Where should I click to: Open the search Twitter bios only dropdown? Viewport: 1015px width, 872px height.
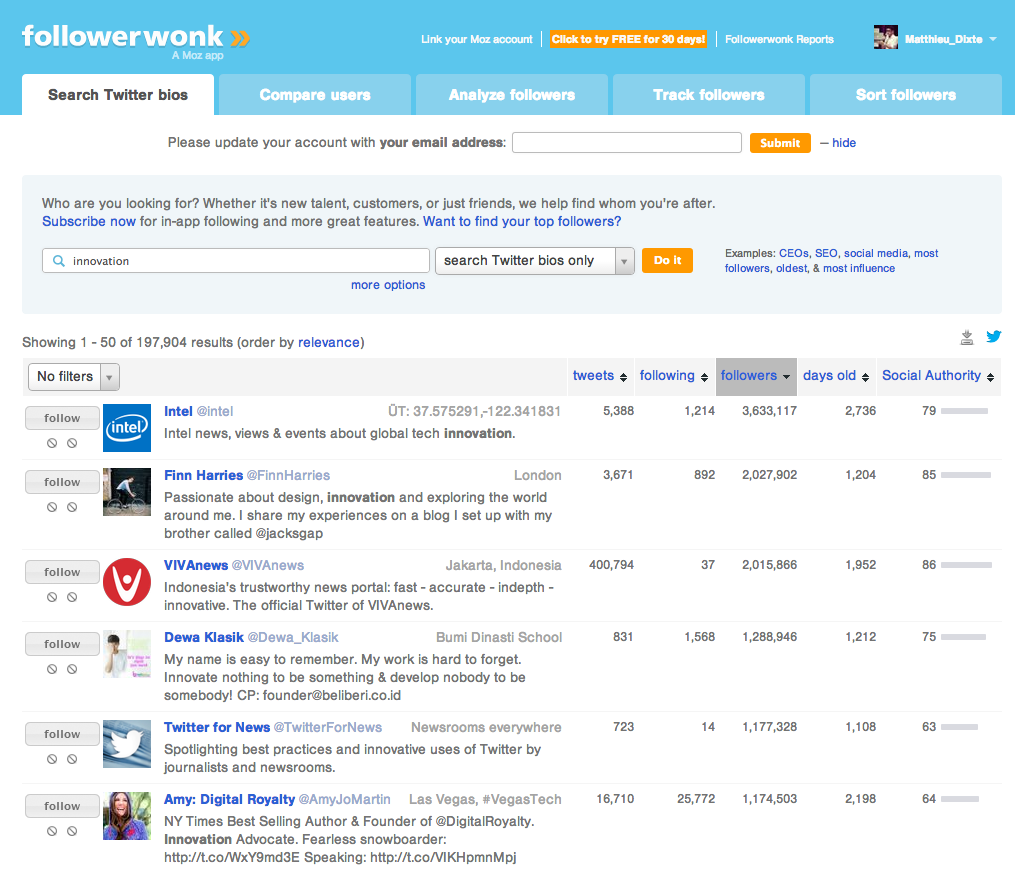point(535,261)
